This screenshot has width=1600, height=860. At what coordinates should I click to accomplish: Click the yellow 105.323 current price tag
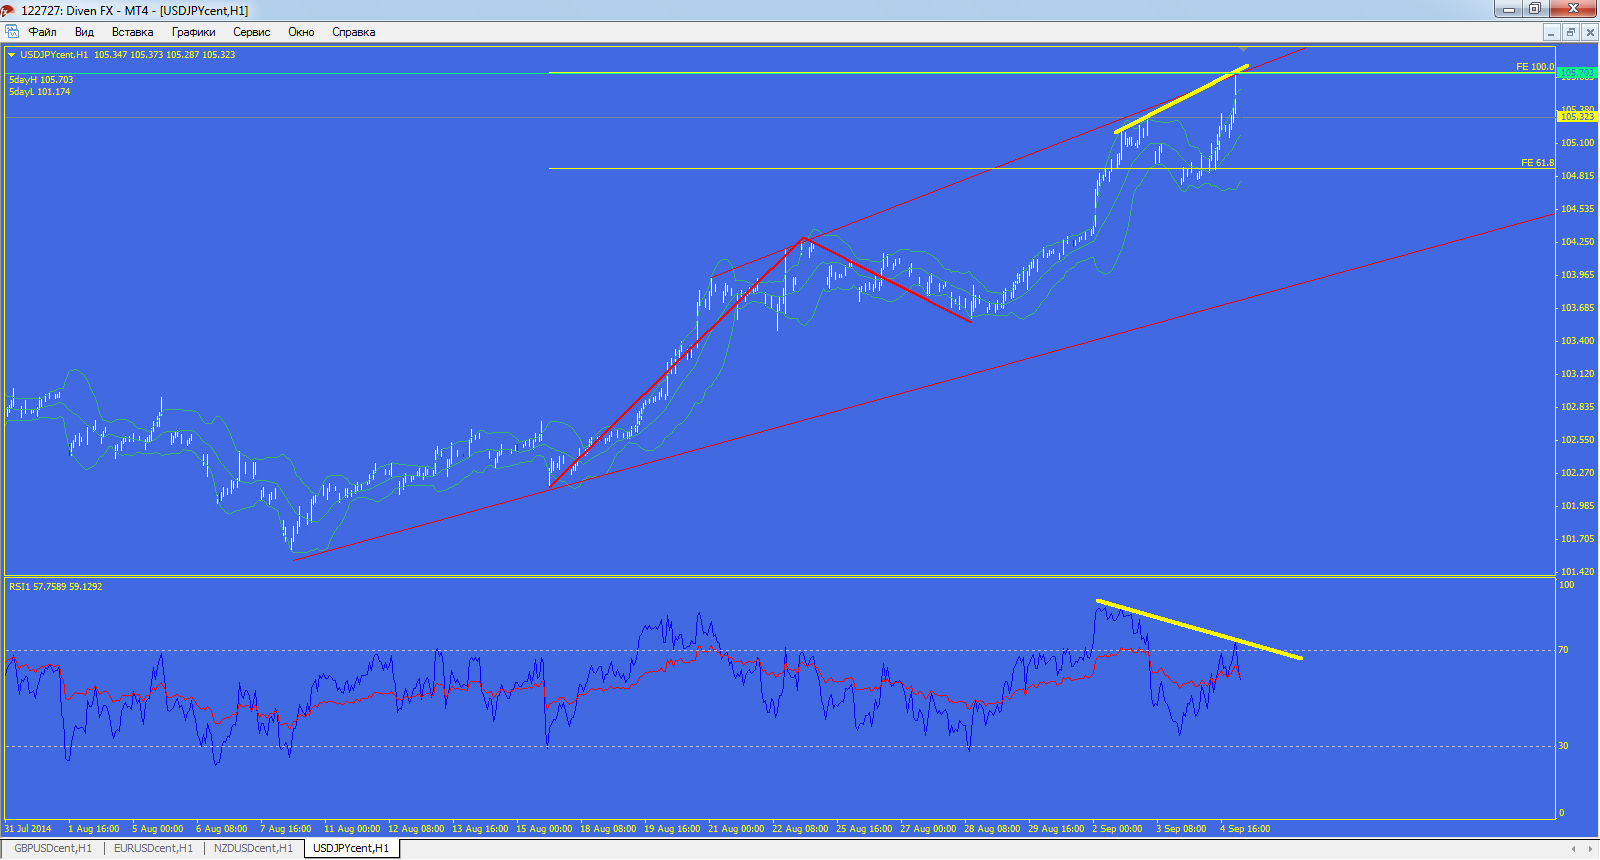click(1577, 117)
